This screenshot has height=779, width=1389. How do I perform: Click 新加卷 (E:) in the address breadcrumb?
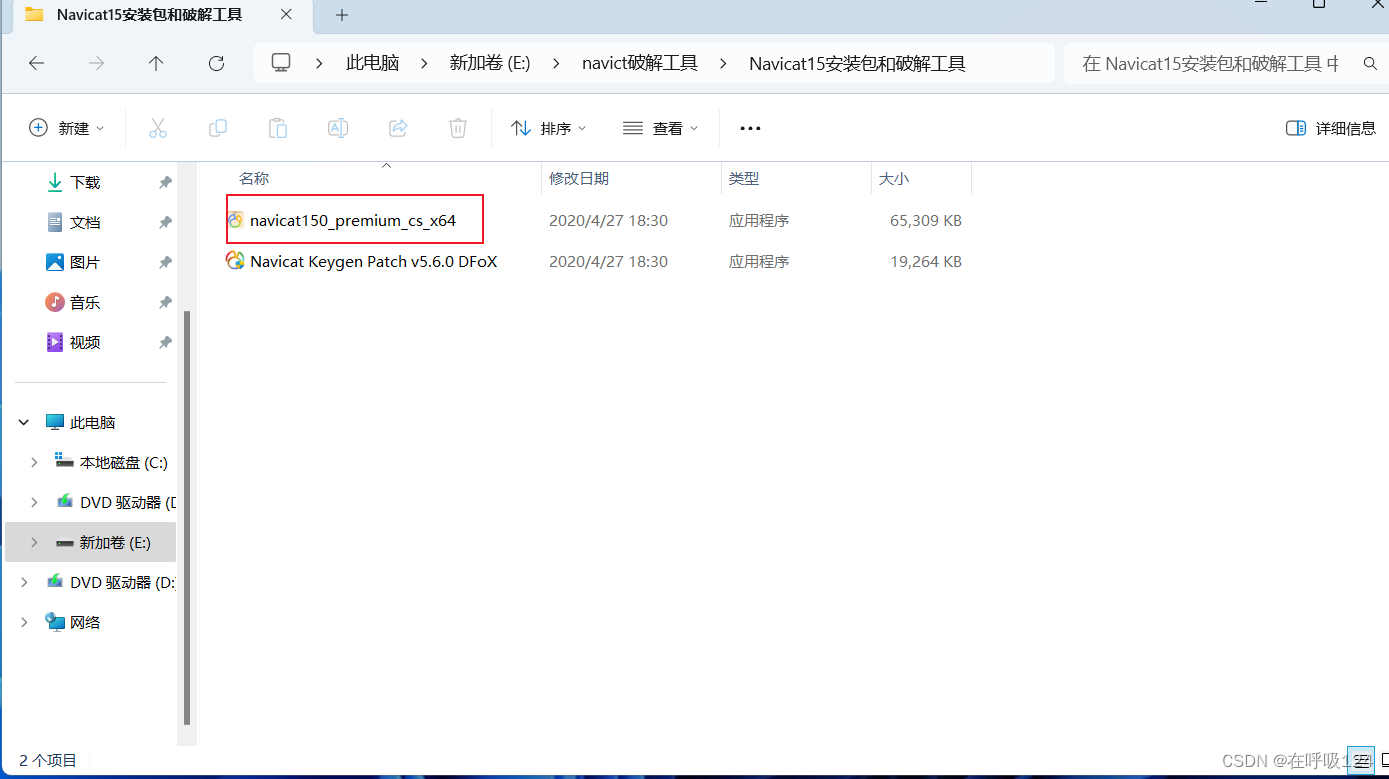(490, 63)
